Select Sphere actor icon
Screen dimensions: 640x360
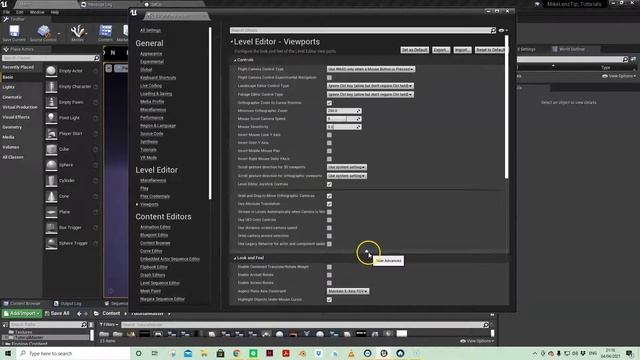point(51,165)
